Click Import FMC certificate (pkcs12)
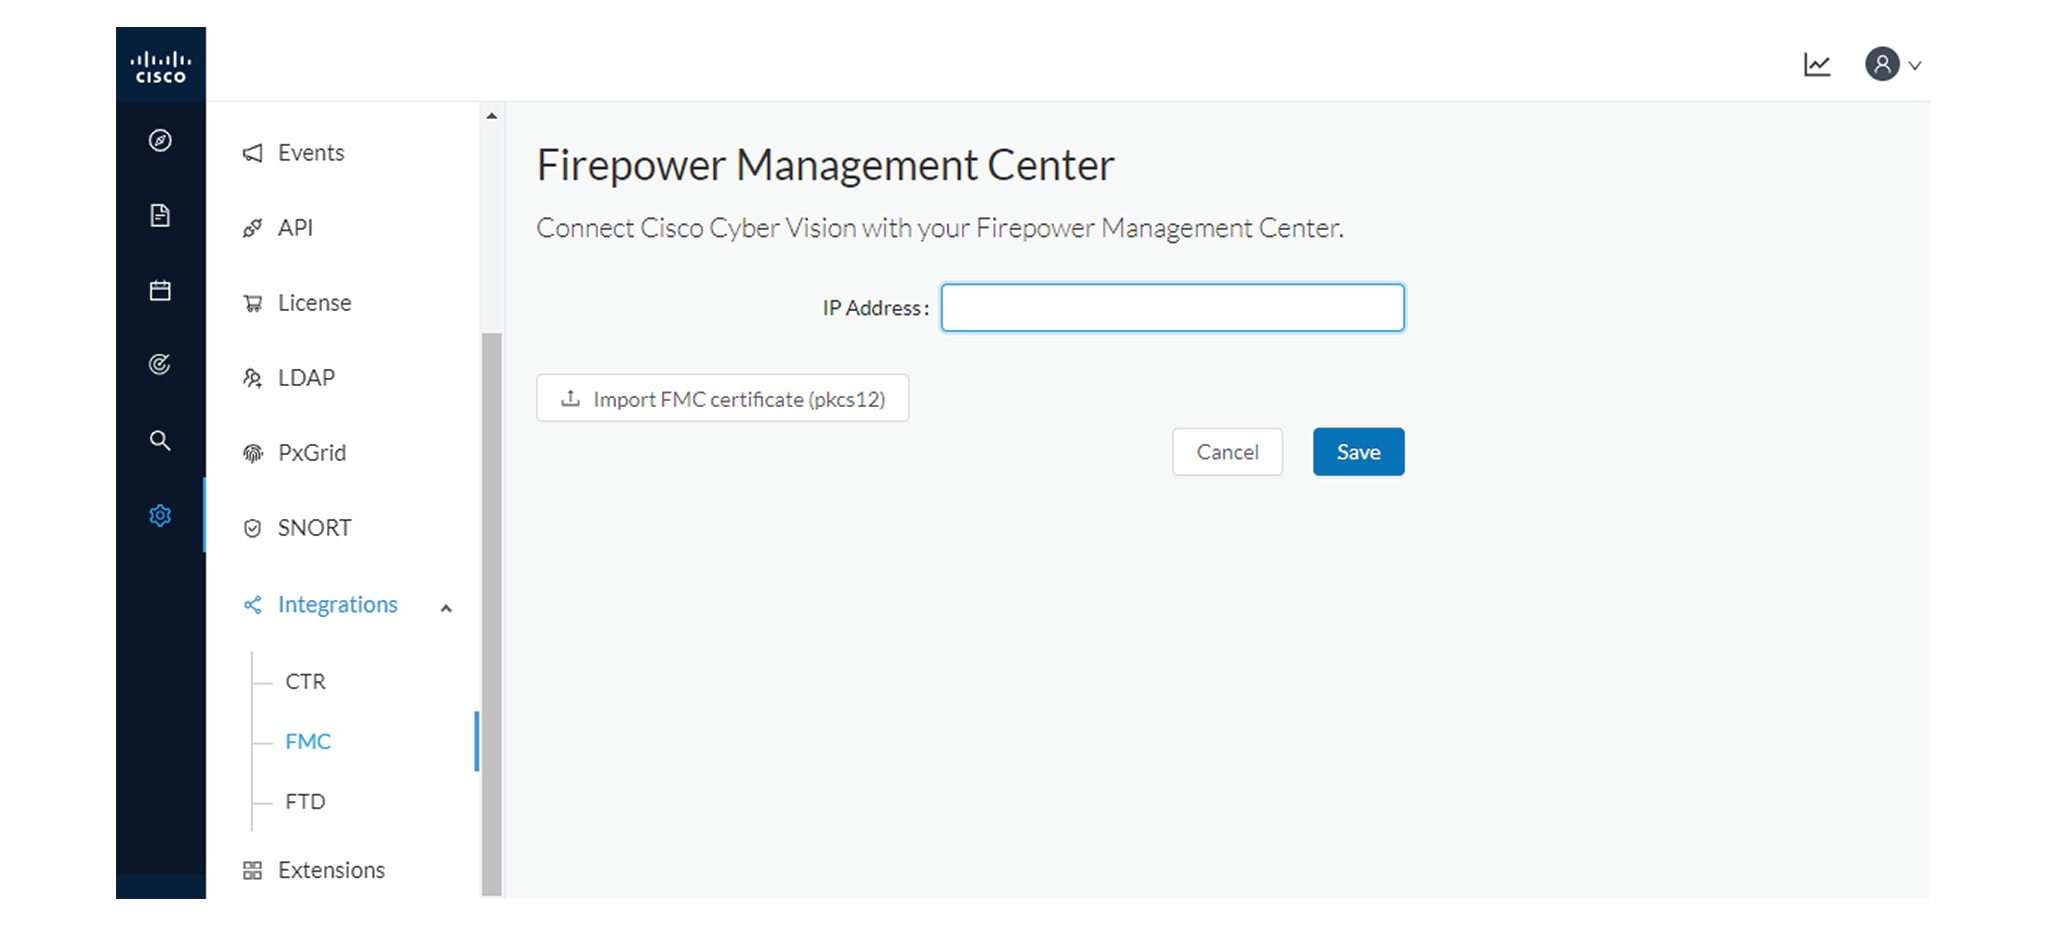This screenshot has height=926, width=2046. pos(722,398)
